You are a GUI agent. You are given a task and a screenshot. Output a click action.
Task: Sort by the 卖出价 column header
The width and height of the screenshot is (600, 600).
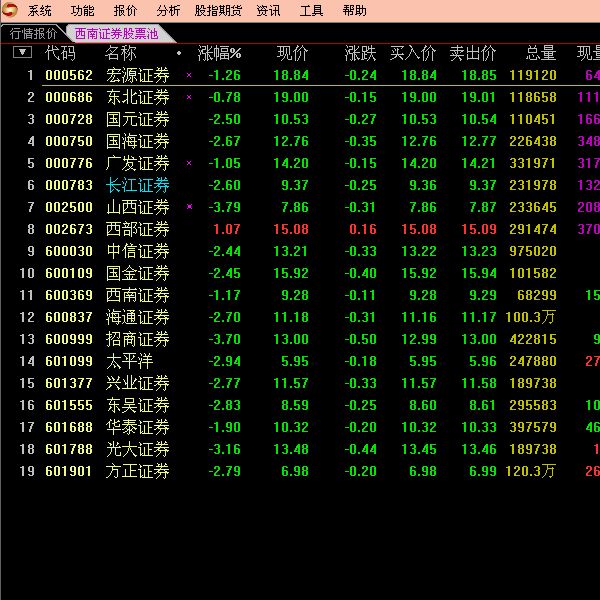tap(473, 53)
